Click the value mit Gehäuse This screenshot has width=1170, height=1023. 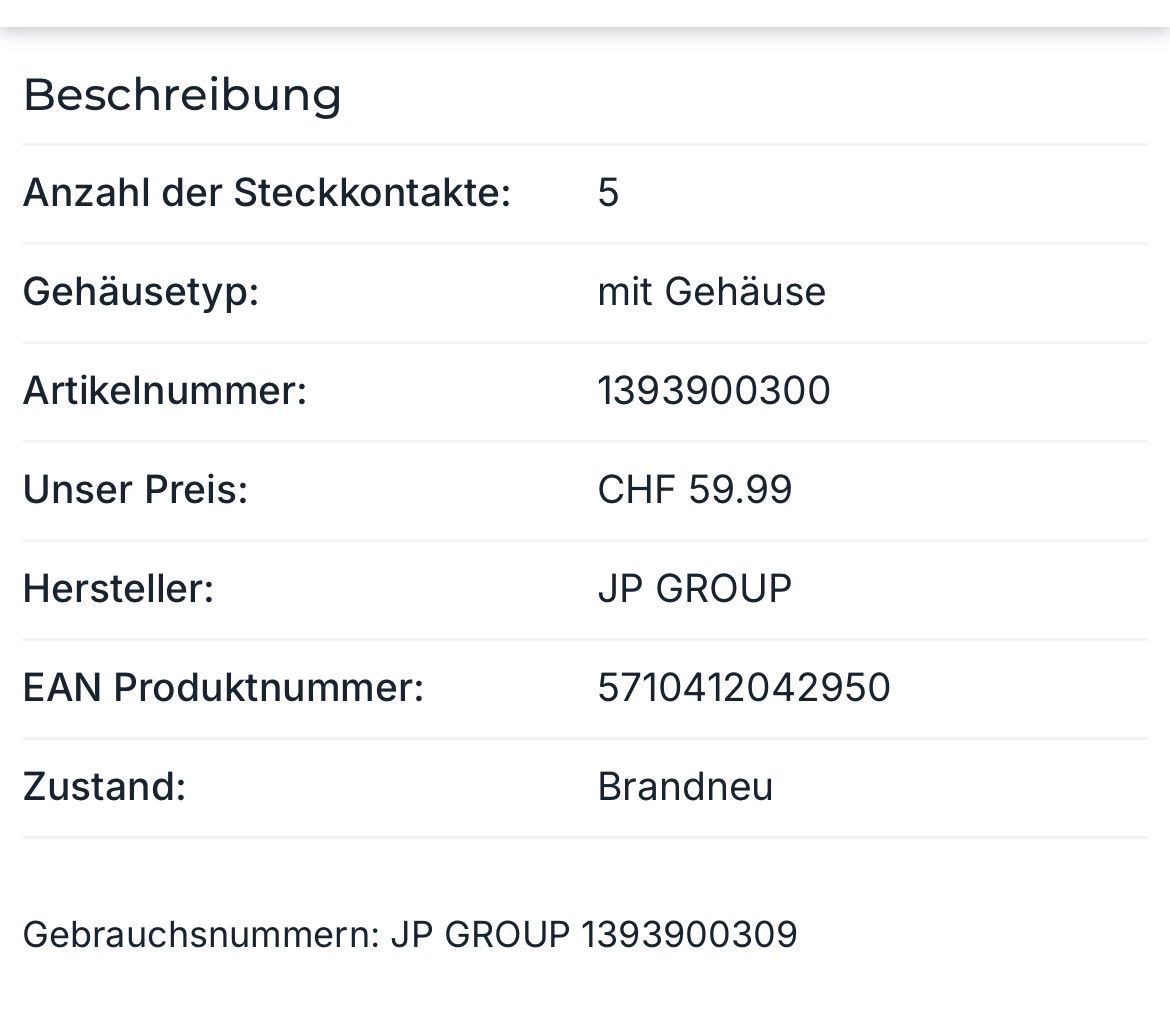(x=712, y=292)
